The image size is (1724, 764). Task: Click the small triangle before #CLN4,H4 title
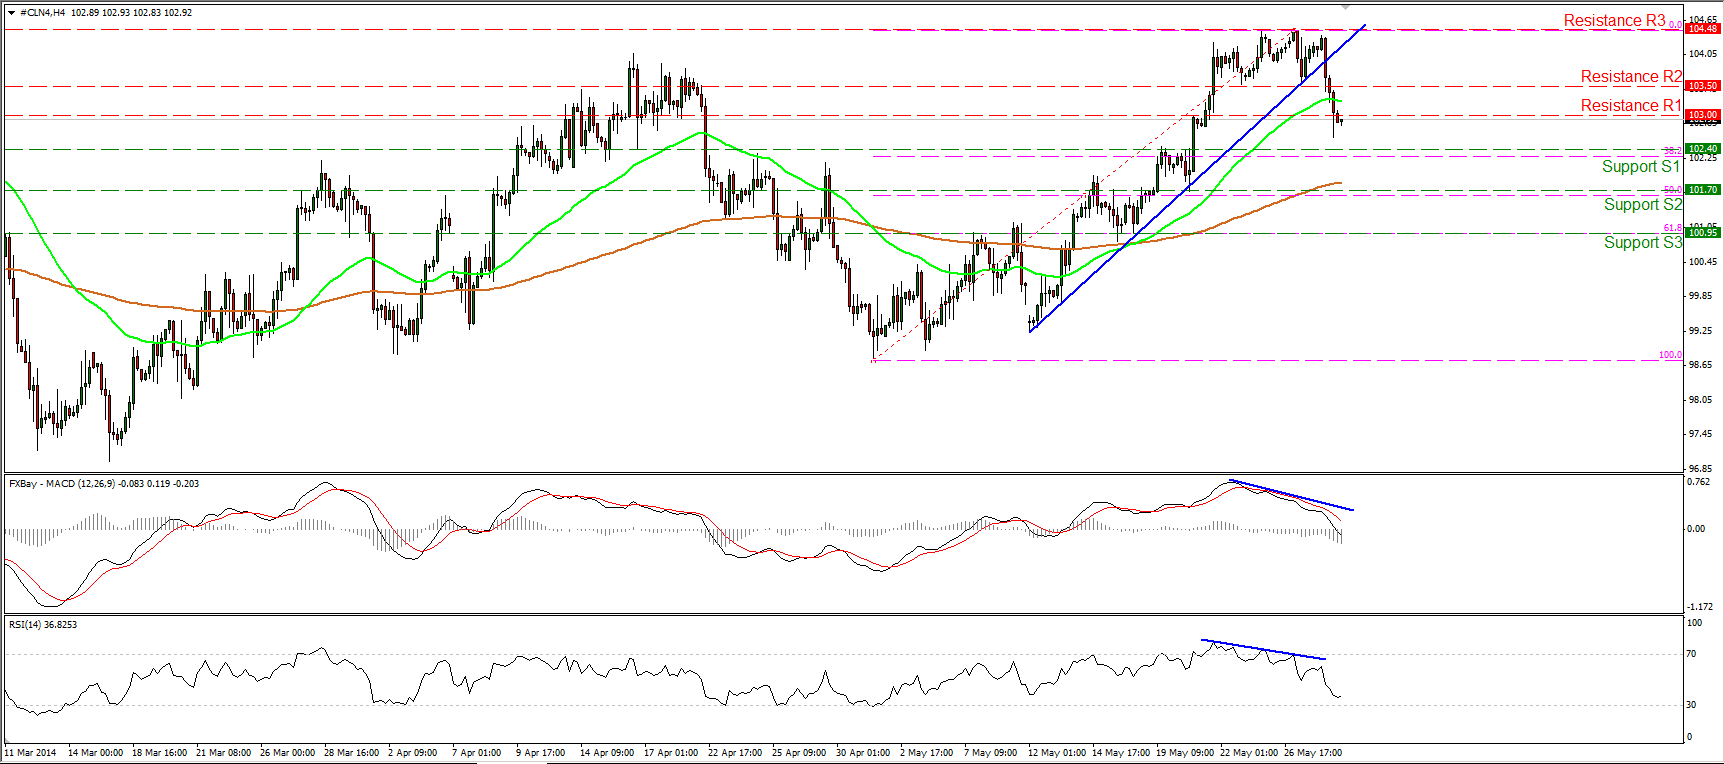[x=11, y=13]
